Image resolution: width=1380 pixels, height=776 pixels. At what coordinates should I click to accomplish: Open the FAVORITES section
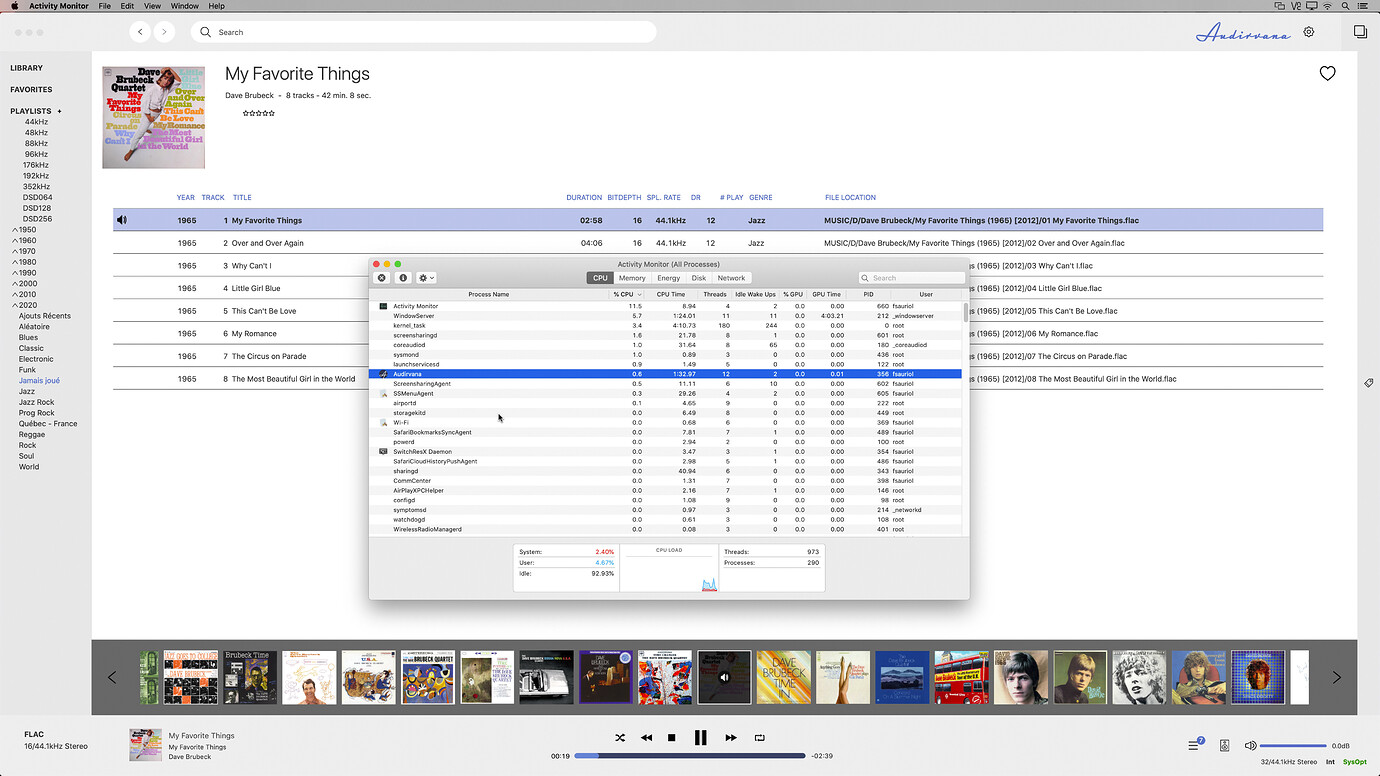tap(31, 89)
